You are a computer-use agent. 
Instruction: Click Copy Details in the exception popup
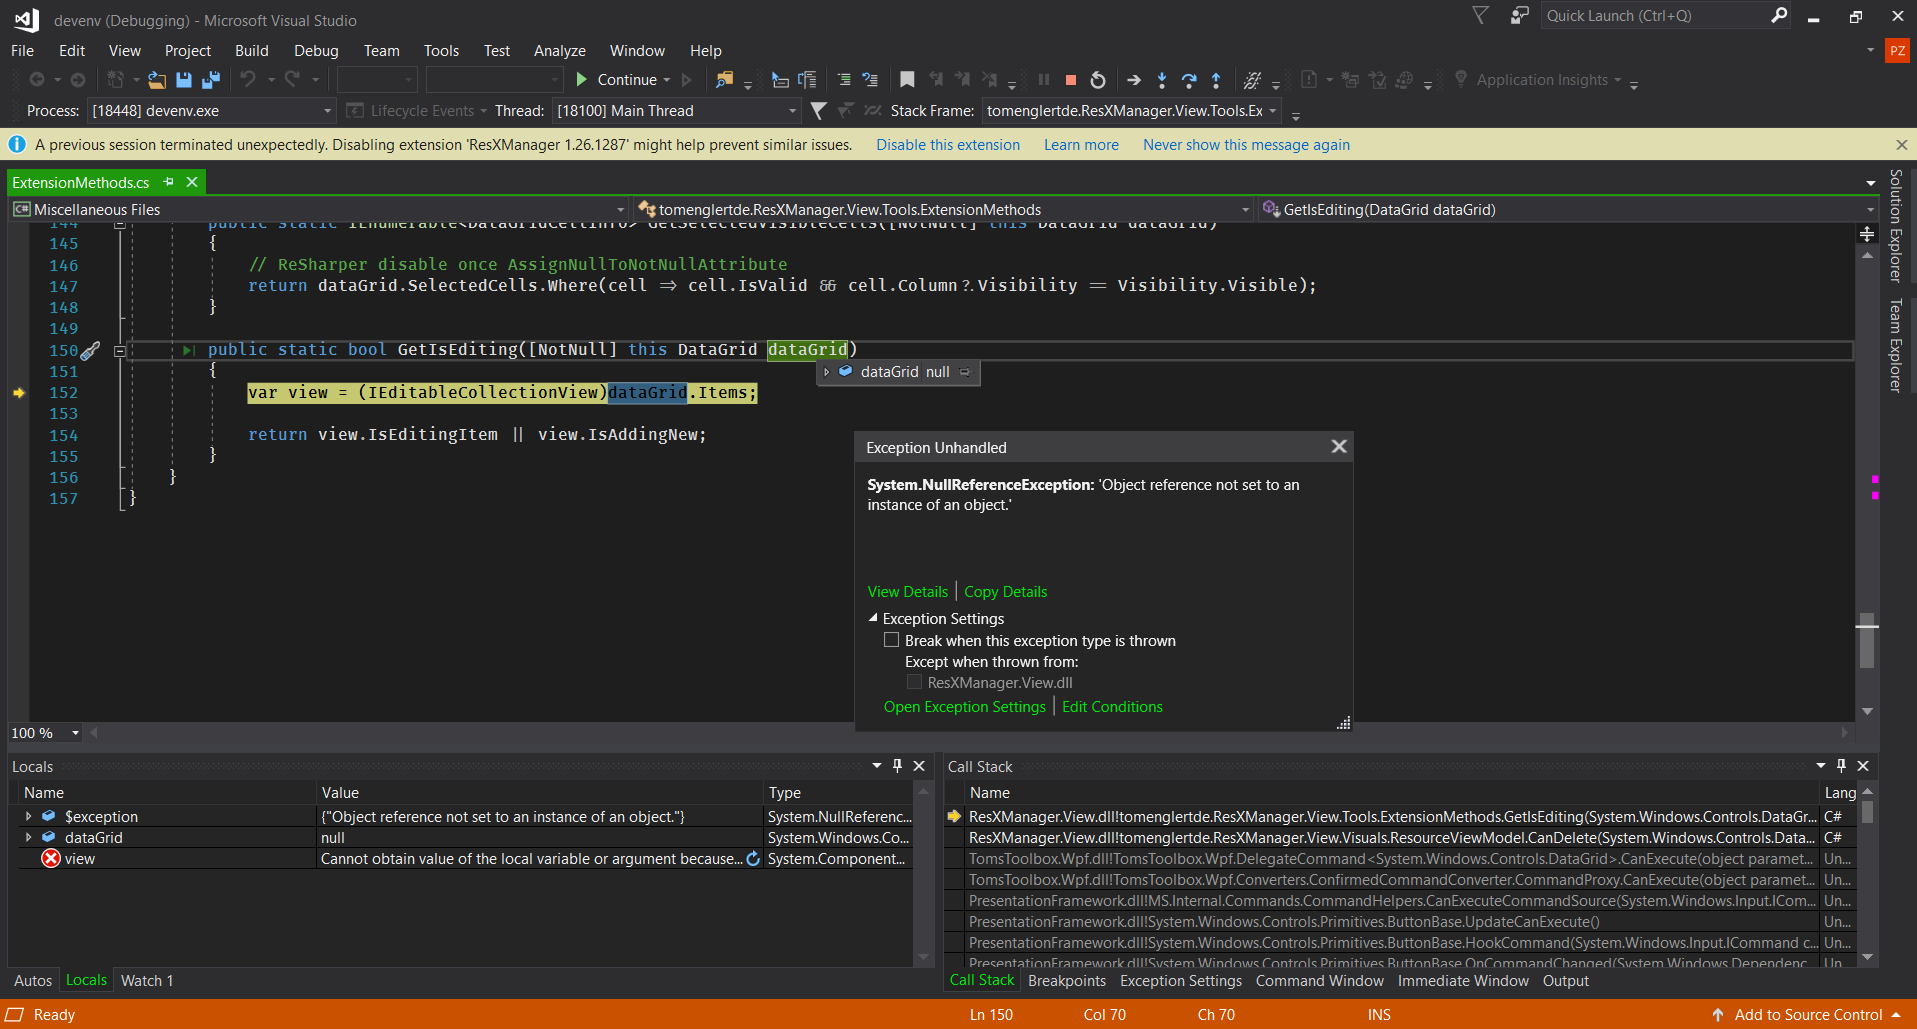pos(1005,591)
